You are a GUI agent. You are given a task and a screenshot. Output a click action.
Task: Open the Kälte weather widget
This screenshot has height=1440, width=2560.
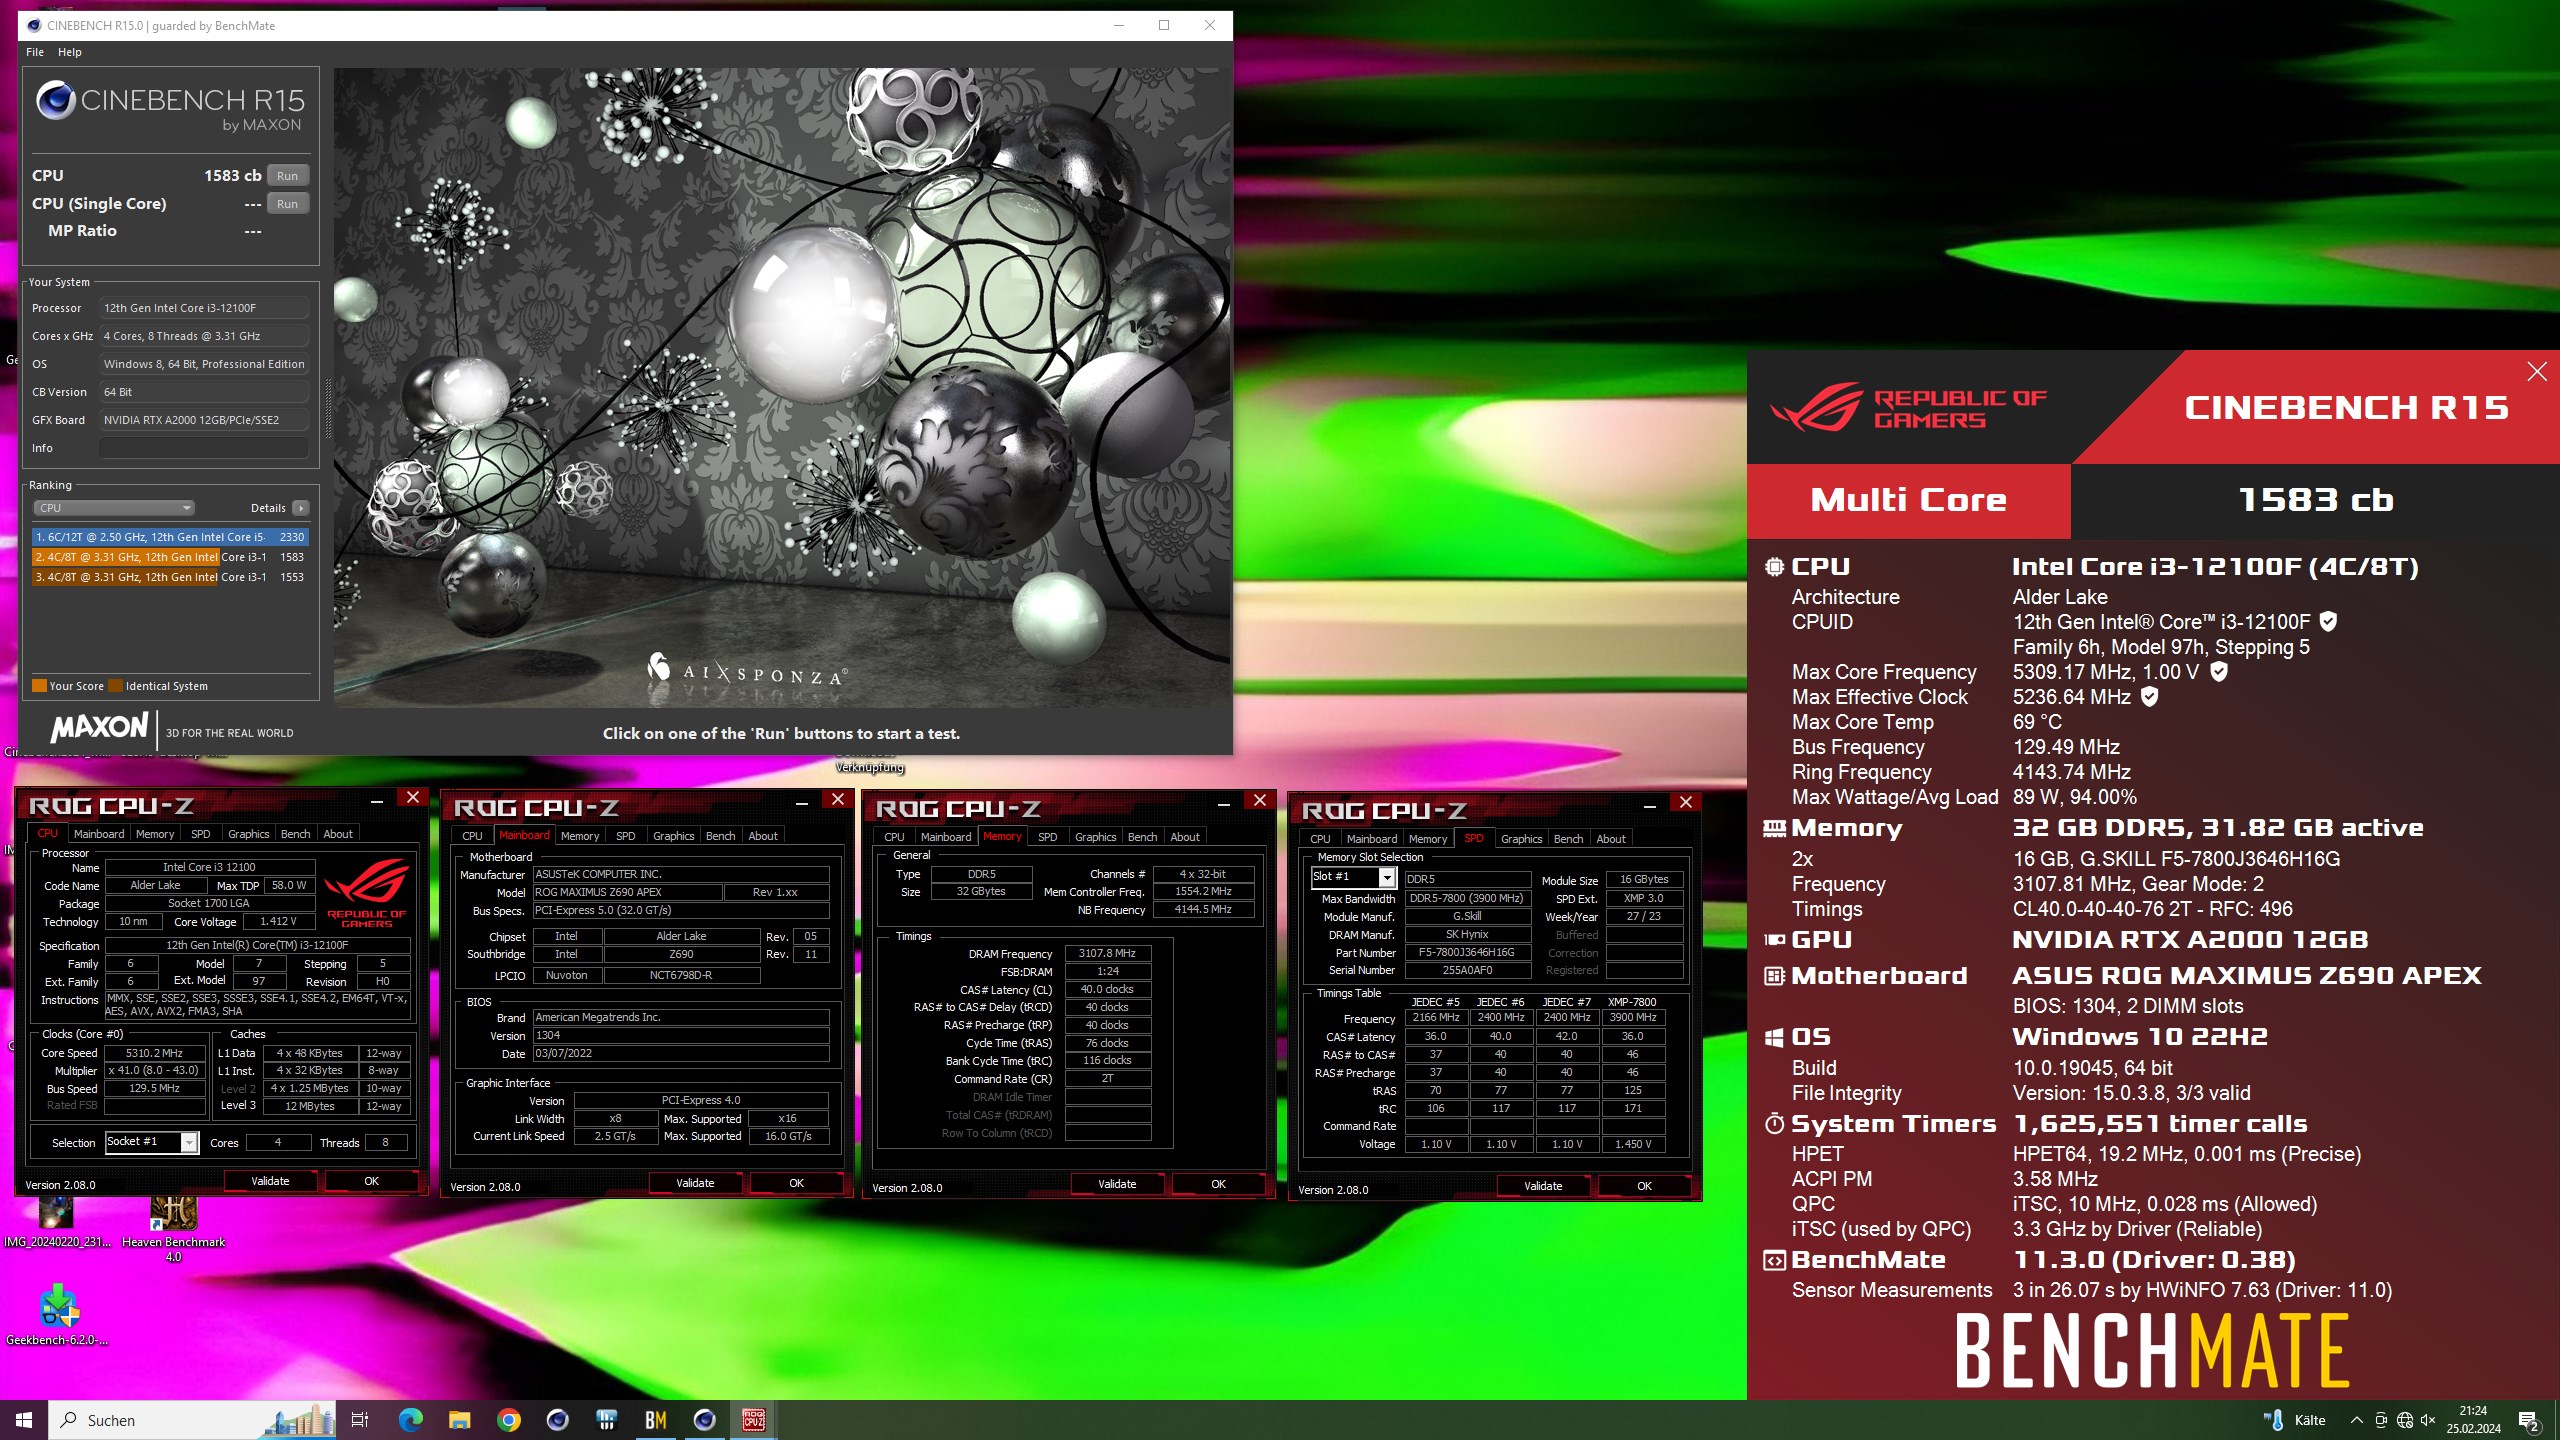2294,1420
